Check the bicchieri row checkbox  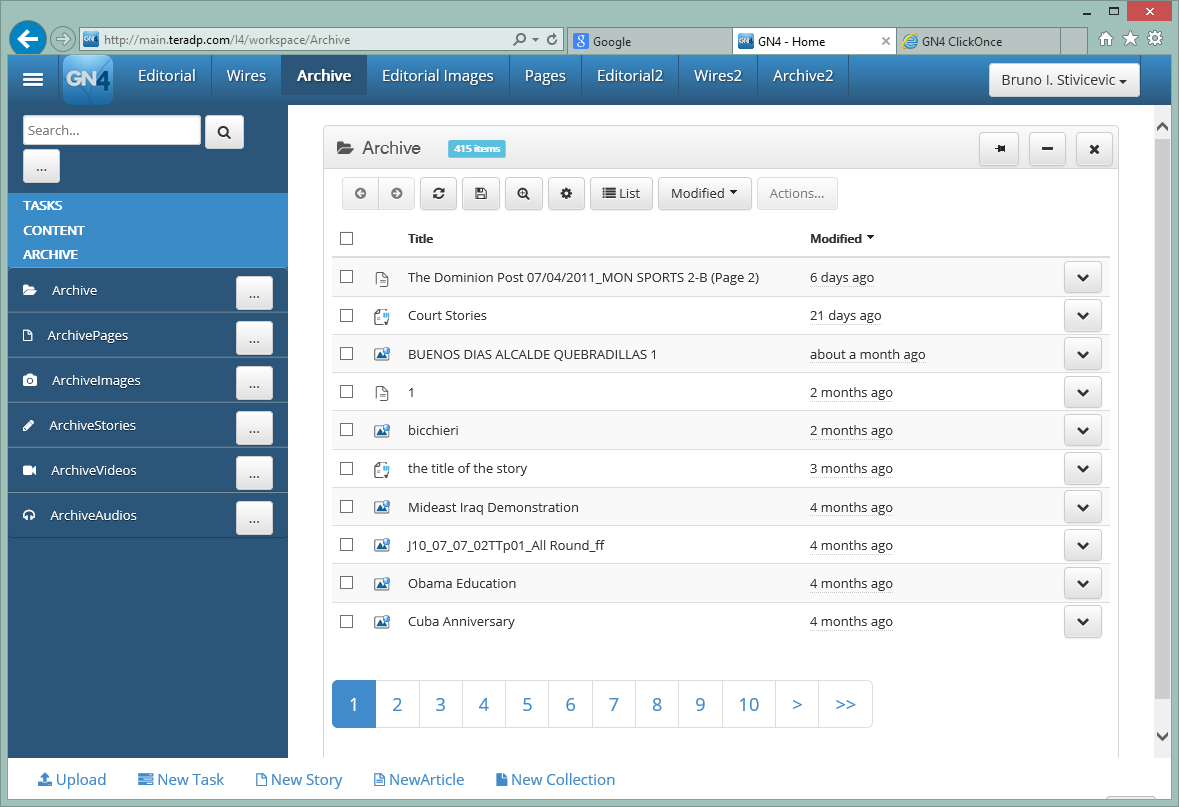click(x=347, y=429)
